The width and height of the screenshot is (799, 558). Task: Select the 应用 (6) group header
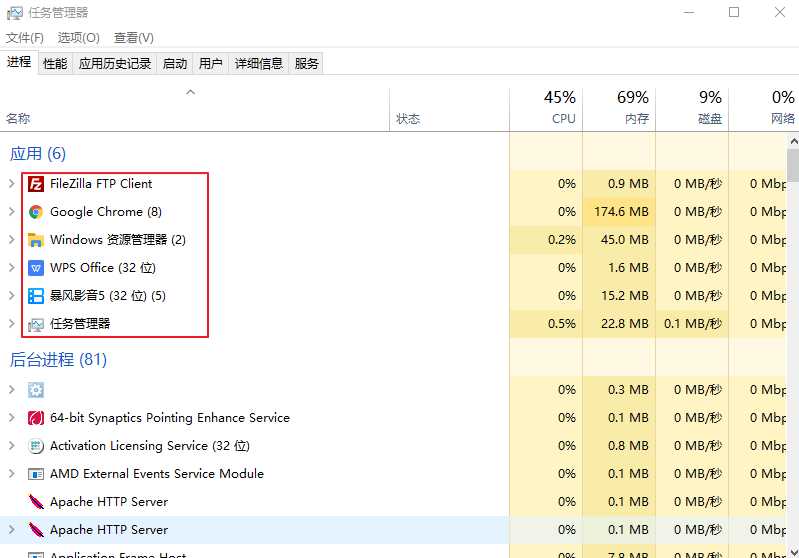pyautogui.click(x=38, y=154)
